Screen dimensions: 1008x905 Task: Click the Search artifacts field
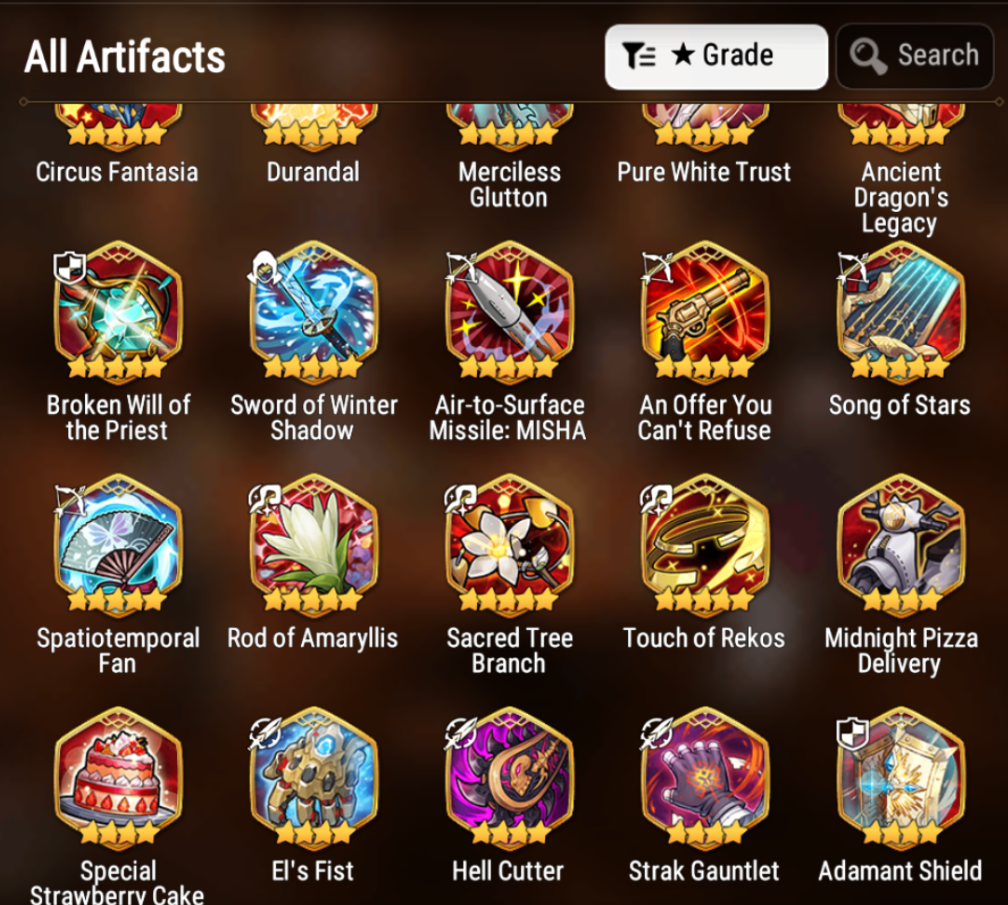click(915, 57)
